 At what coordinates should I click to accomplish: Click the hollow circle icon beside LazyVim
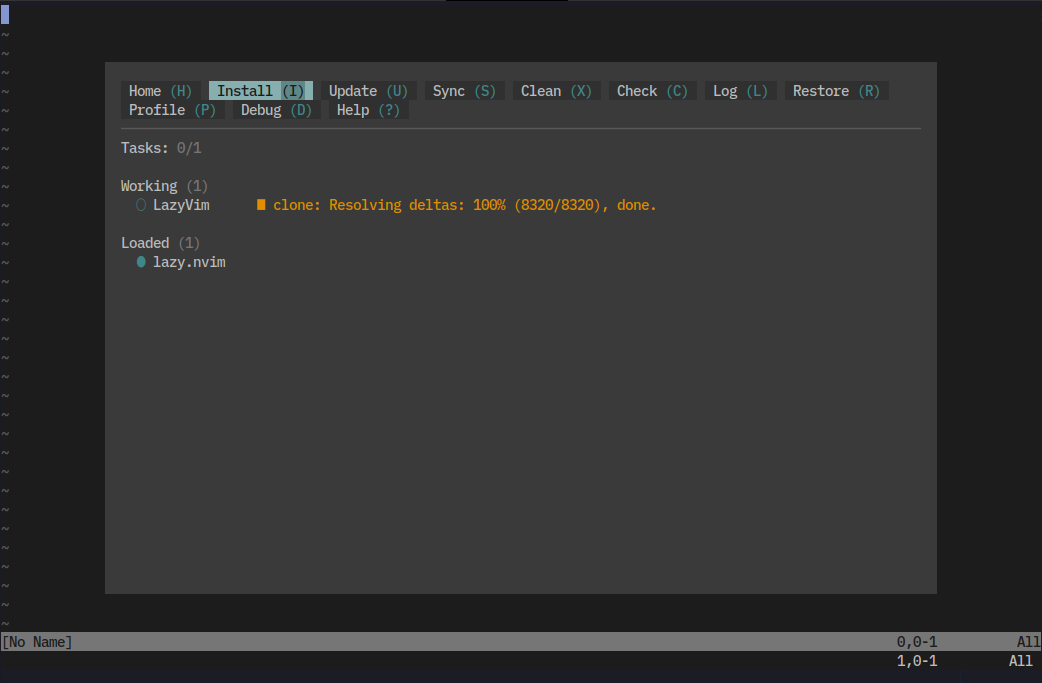point(141,205)
